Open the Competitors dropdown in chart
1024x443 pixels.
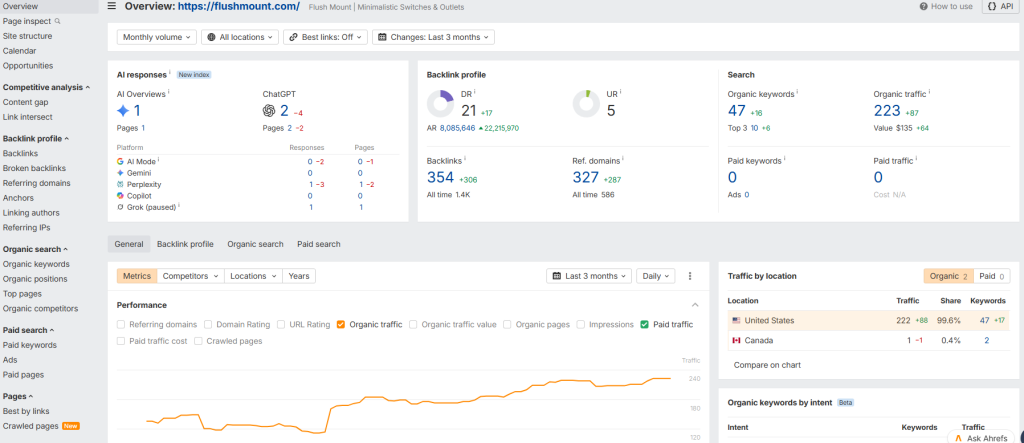(x=191, y=276)
